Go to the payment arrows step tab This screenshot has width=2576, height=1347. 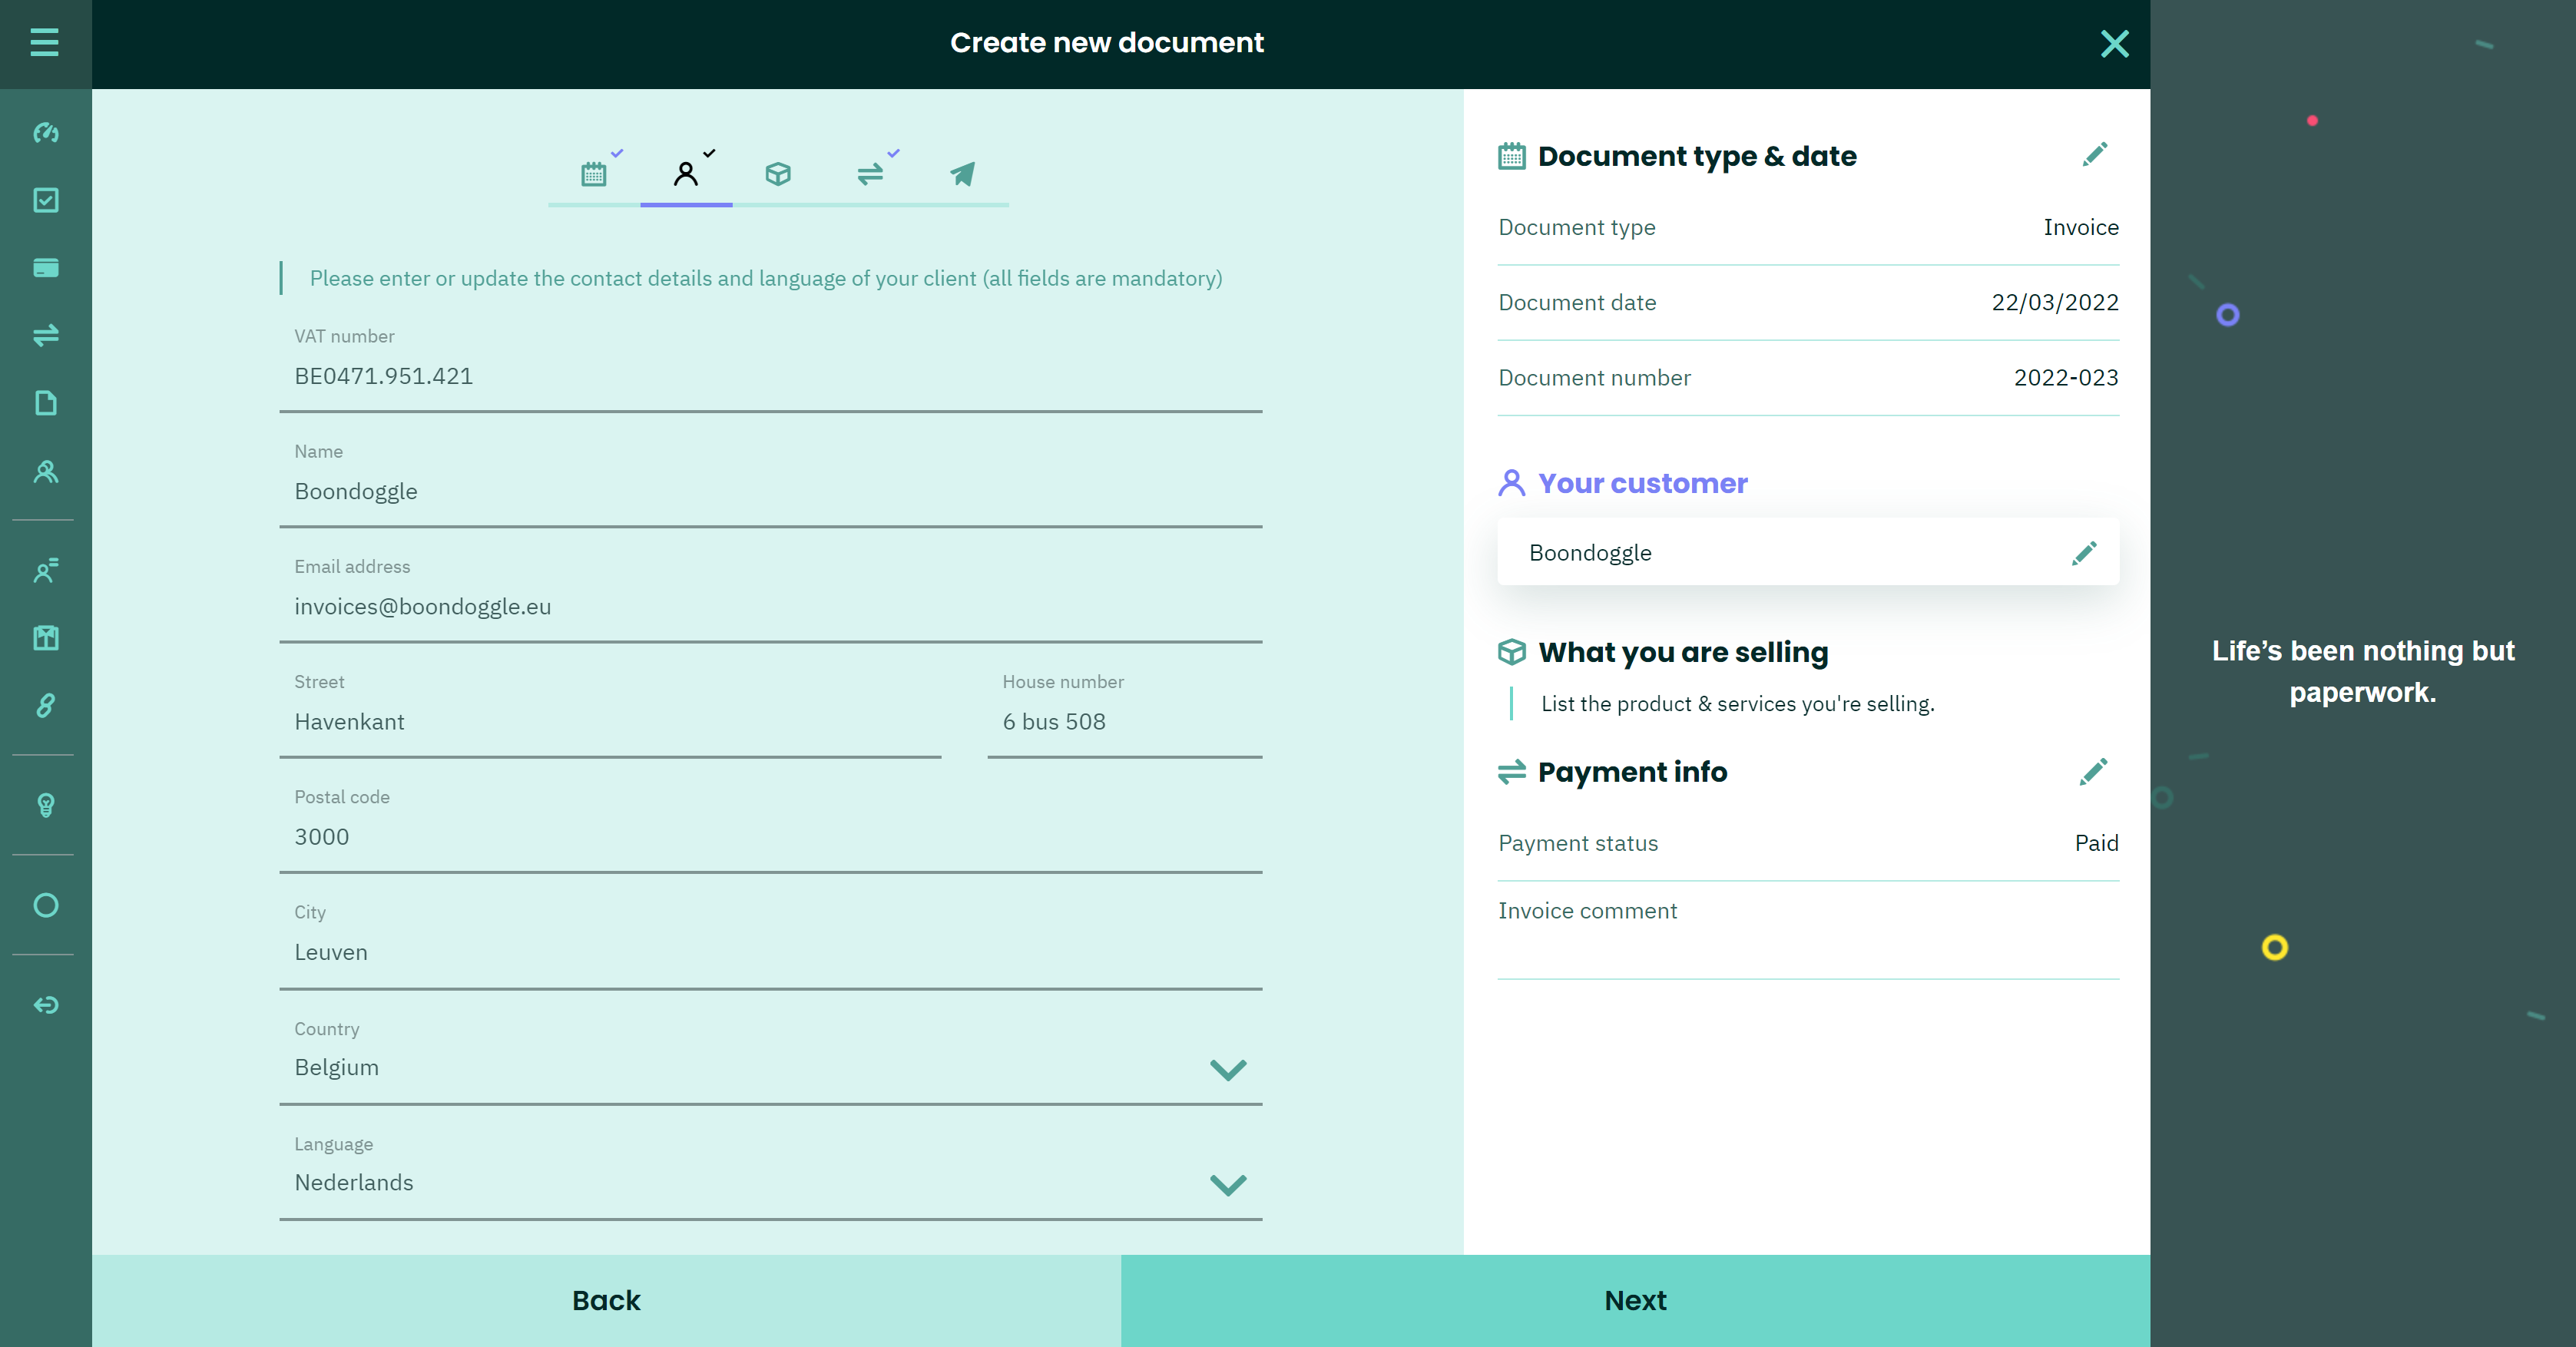tap(871, 173)
